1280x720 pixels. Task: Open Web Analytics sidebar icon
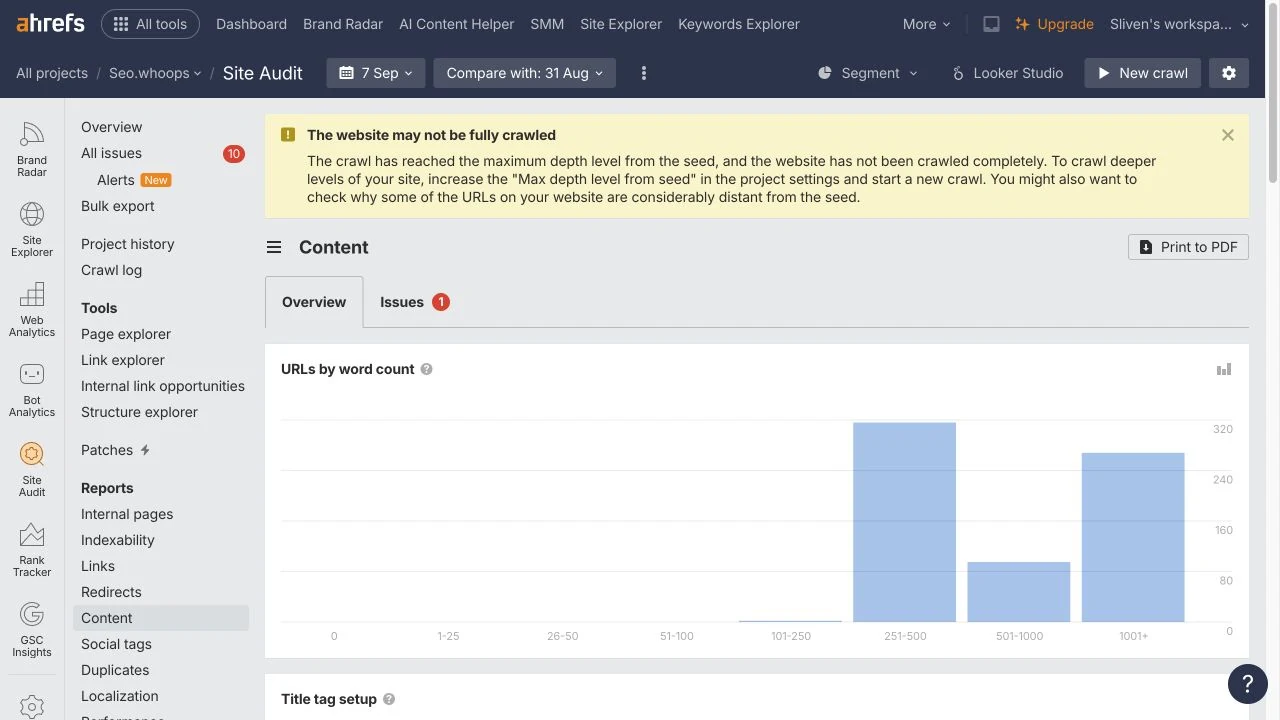[32, 310]
